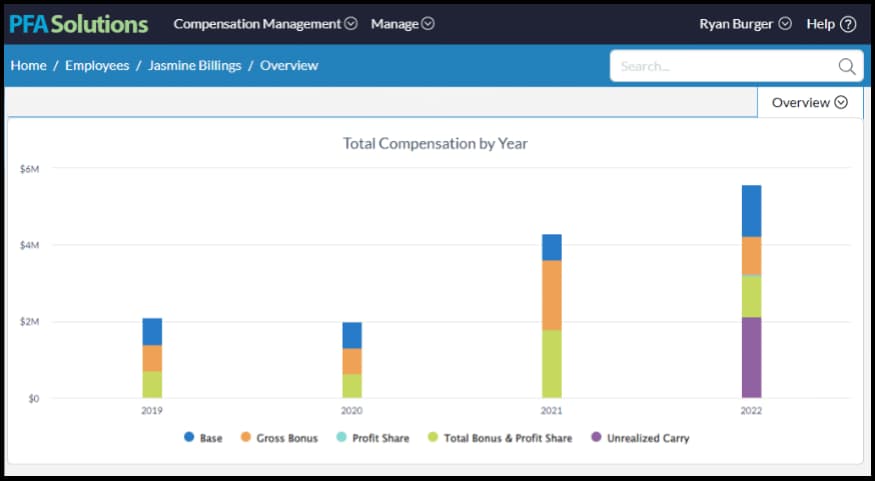Viewport: 875px width, 481px height.
Task: Open Employees breadcrumb link
Action: point(97,66)
